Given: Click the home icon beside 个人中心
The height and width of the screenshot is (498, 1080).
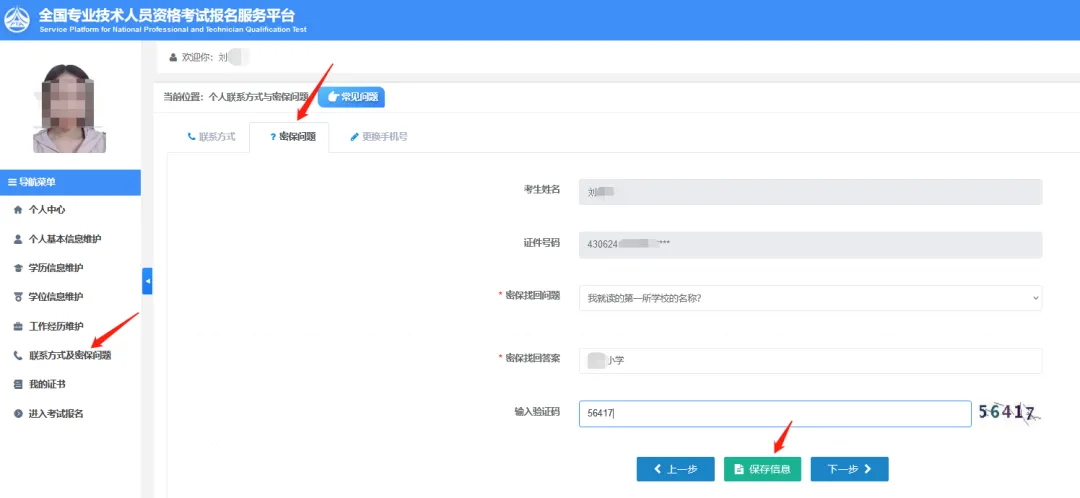Looking at the screenshot, I should [18, 210].
